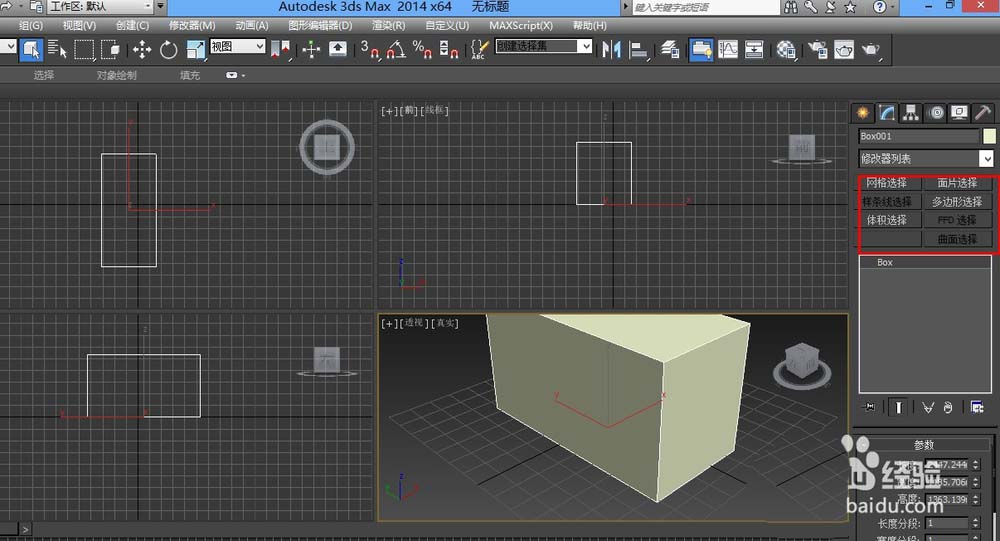Click the 曲面选择 modifier button

957,239
